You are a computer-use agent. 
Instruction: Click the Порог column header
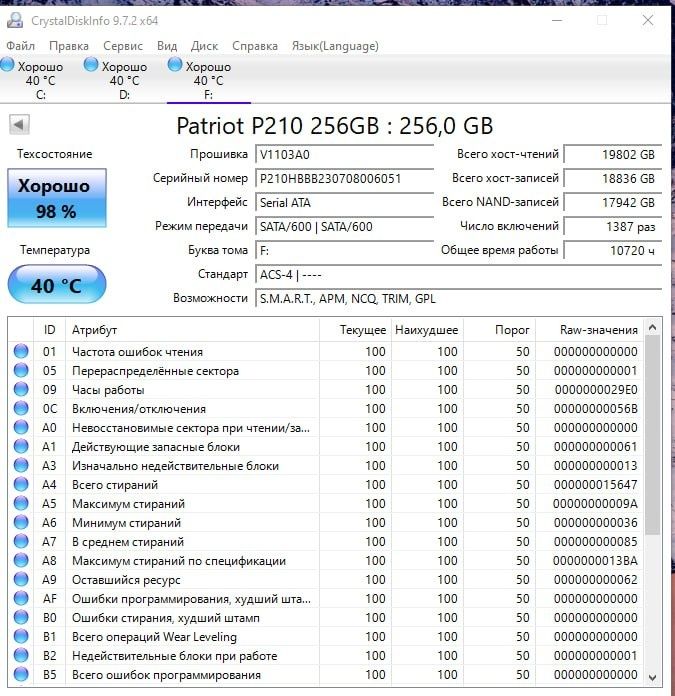(499, 330)
